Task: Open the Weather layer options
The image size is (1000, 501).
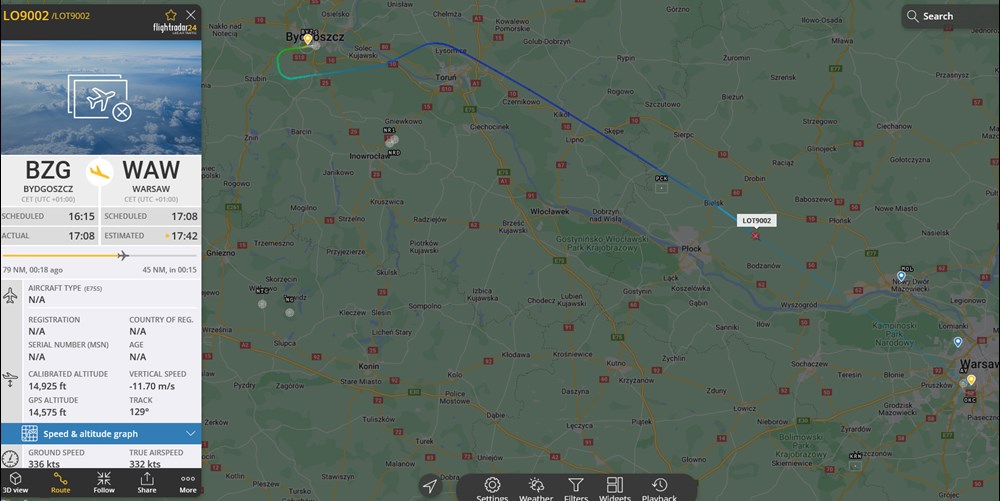Action: tap(536, 489)
